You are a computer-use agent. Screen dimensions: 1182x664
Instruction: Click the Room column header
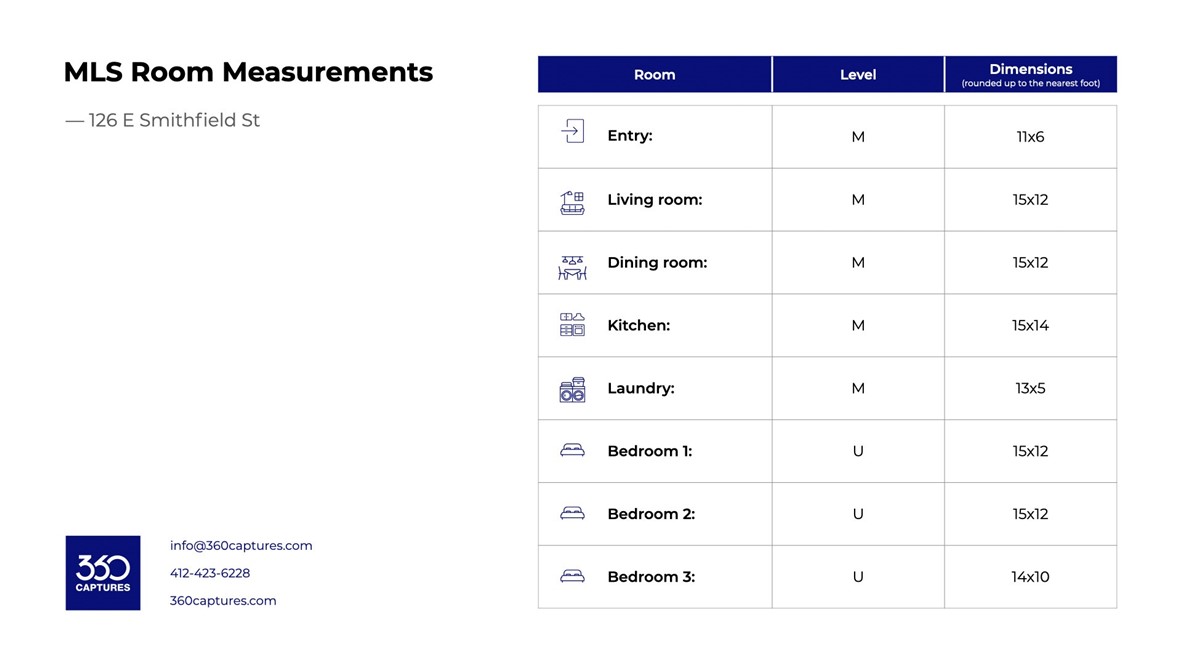(654, 75)
